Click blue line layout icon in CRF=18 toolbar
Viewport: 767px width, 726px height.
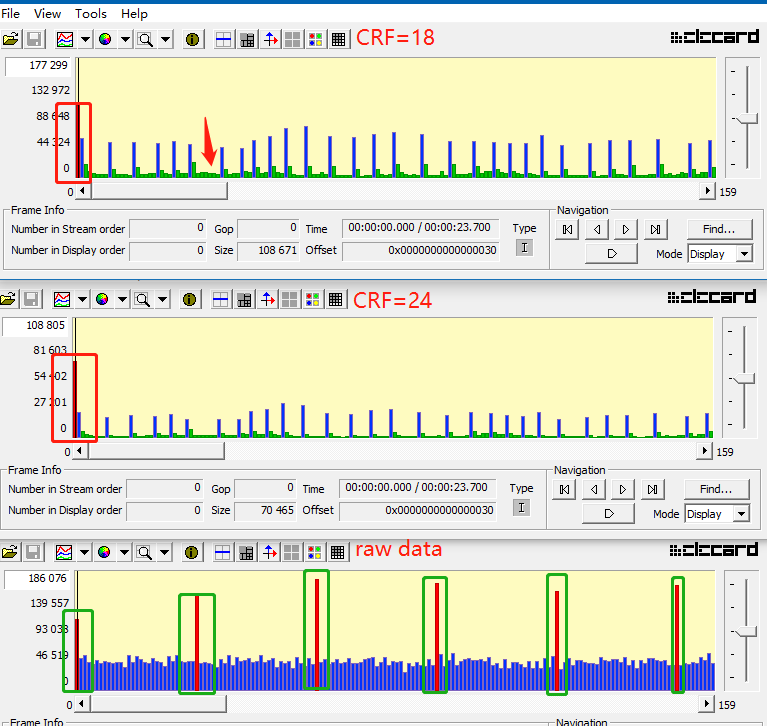(224, 39)
